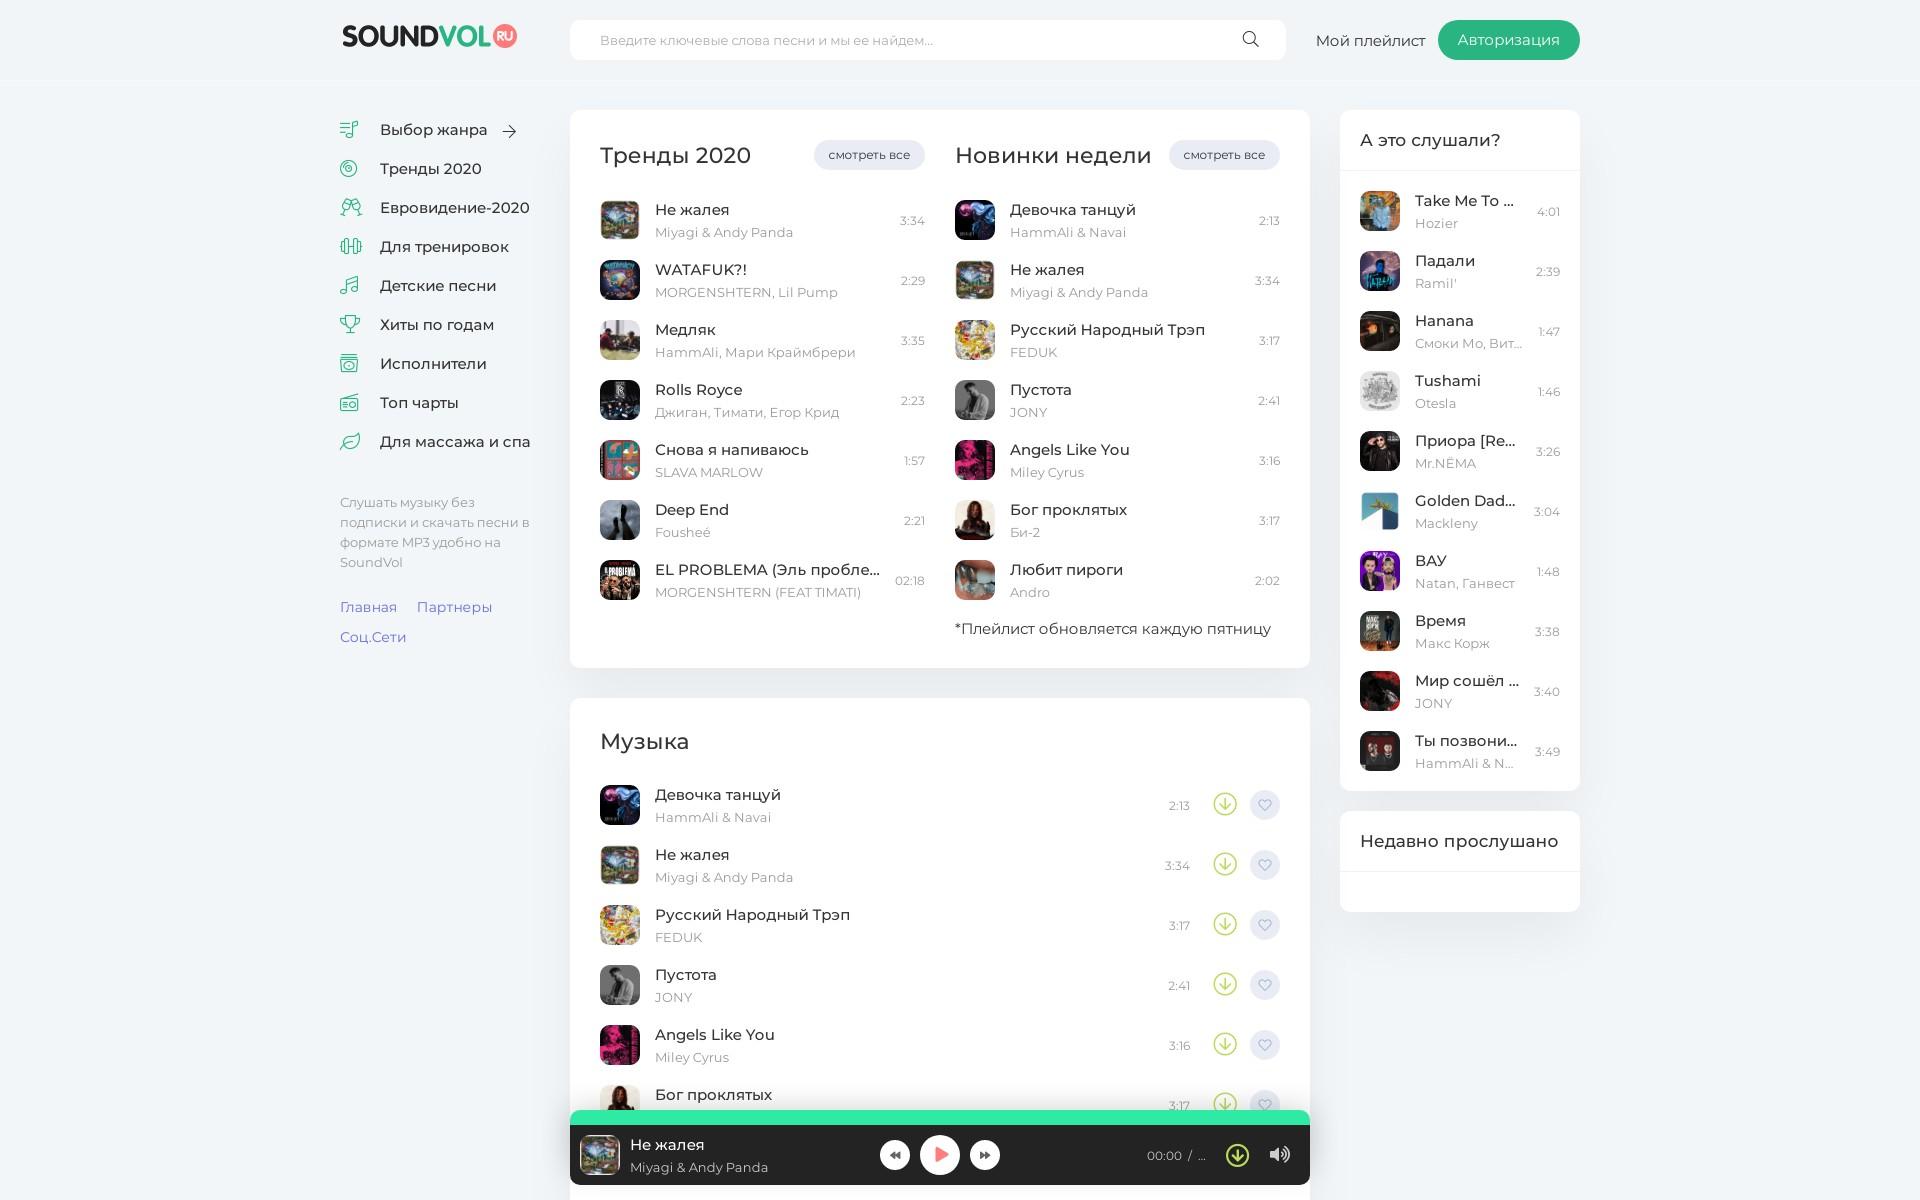Select EL PROBLEMA track in trends
Image resolution: width=1920 pixels, height=1200 pixels.
762,580
